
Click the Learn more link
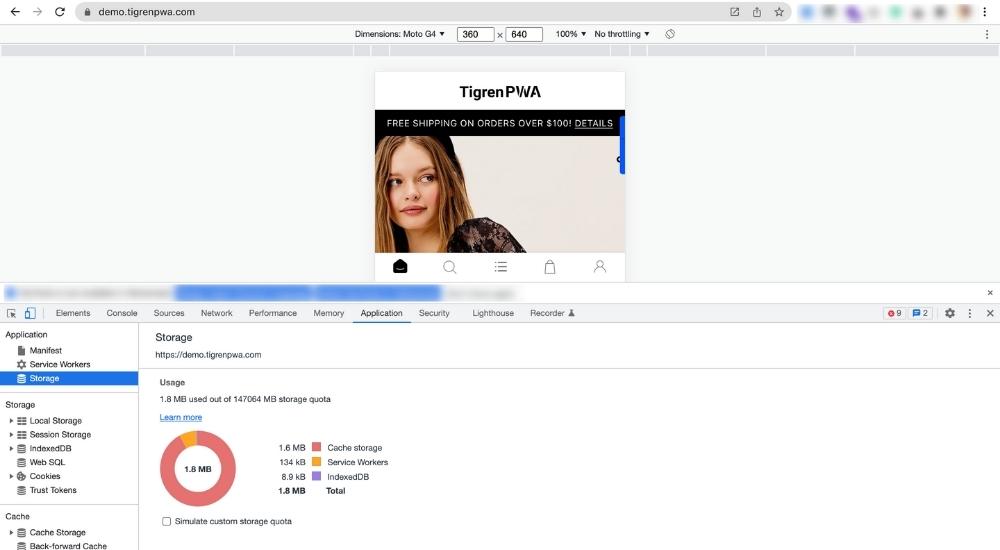(181, 417)
